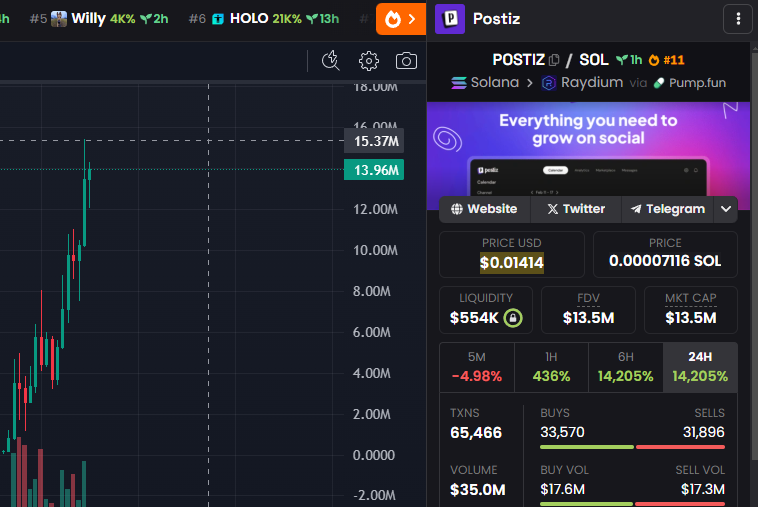Click the Pump.fun source link

pyautogui.click(x=689, y=83)
